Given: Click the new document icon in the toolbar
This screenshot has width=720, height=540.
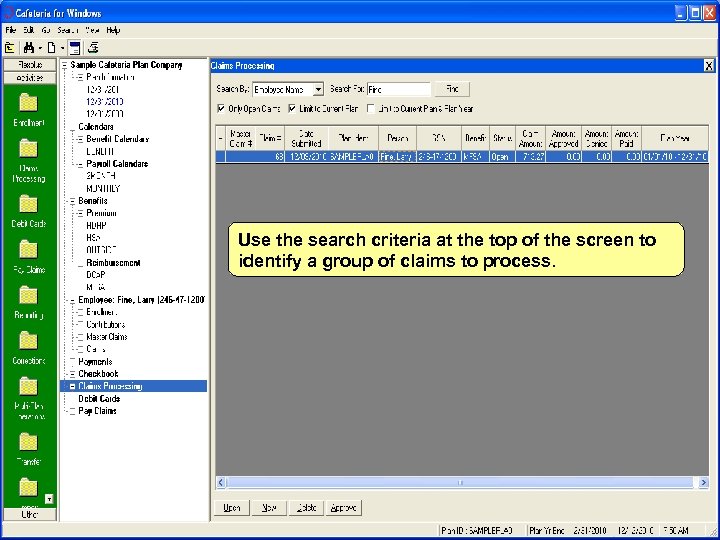Looking at the screenshot, I should pos(51,48).
